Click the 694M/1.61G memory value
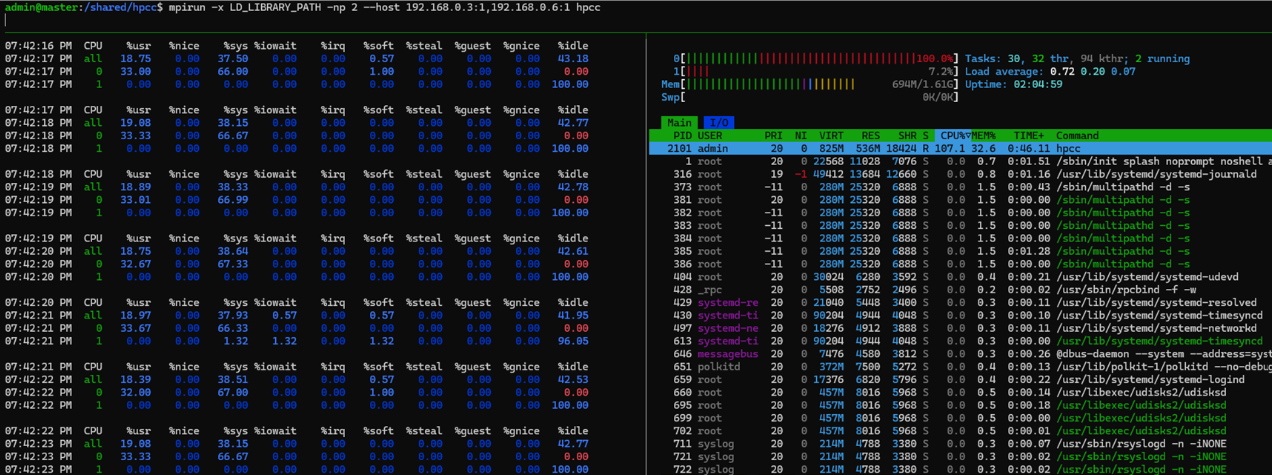Image resolution: width=1272 pixels, height=475 pixels. (x=922, y=85)
